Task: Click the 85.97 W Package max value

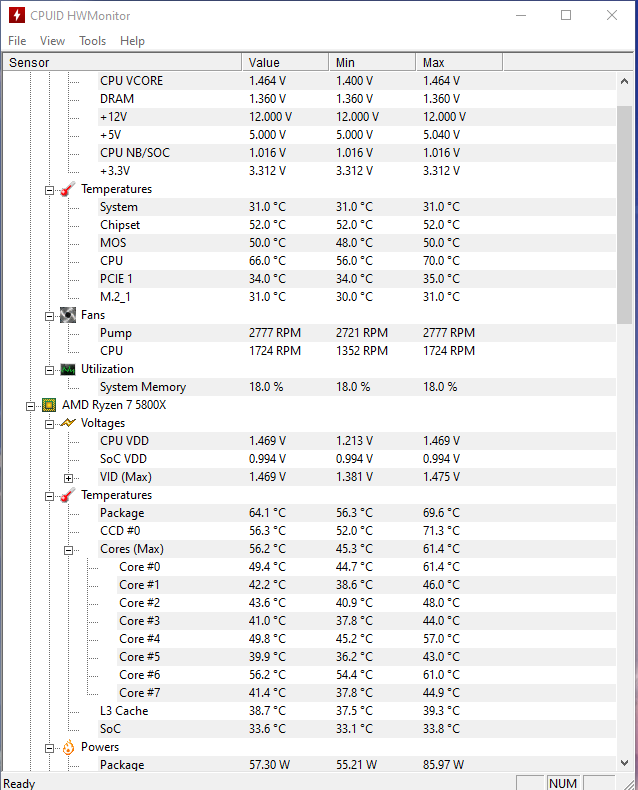Action: coord(443,765)
